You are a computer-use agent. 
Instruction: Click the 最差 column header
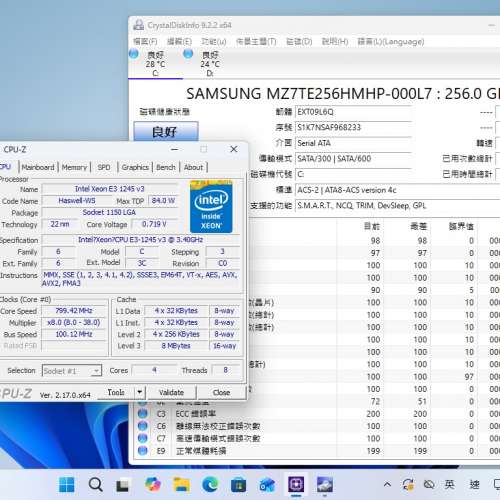tap(418, 227)
